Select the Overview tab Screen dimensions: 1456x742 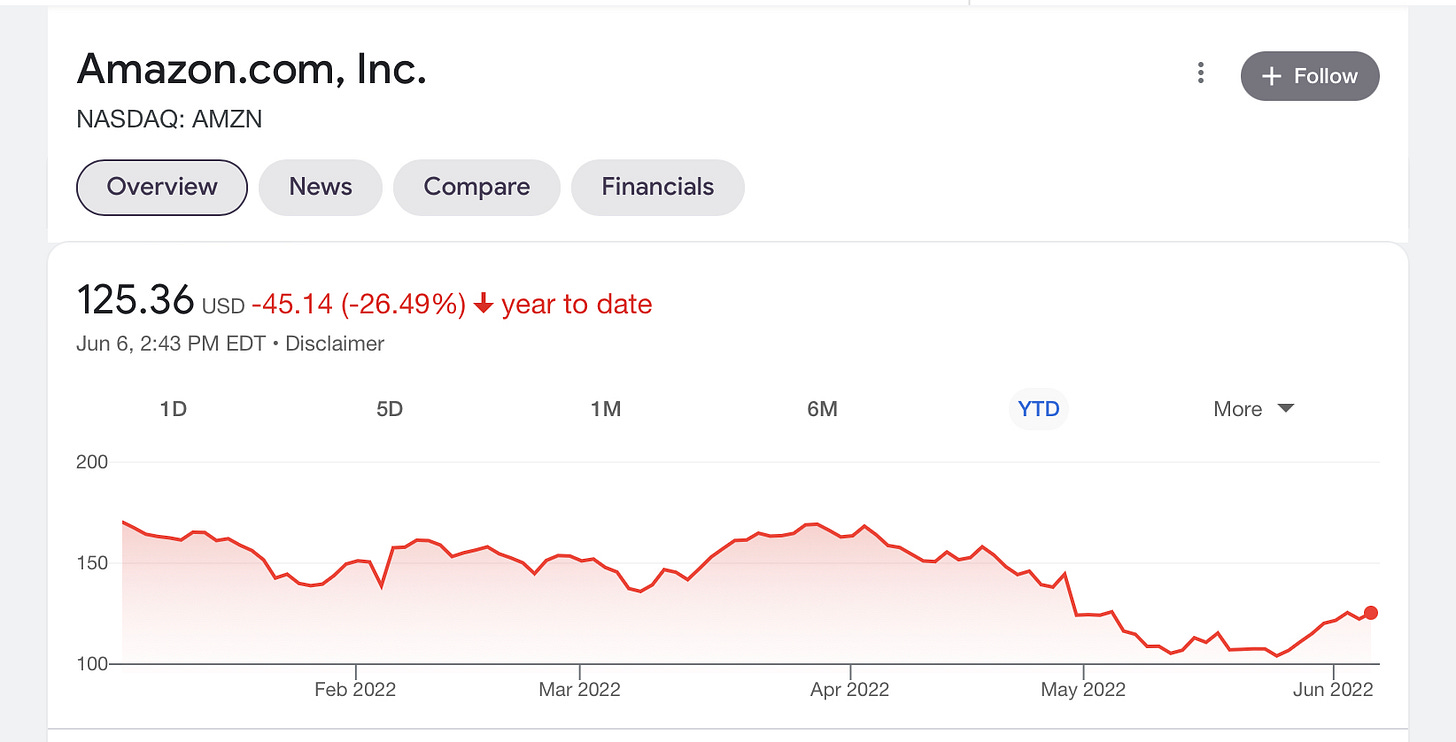click(161, 187)
